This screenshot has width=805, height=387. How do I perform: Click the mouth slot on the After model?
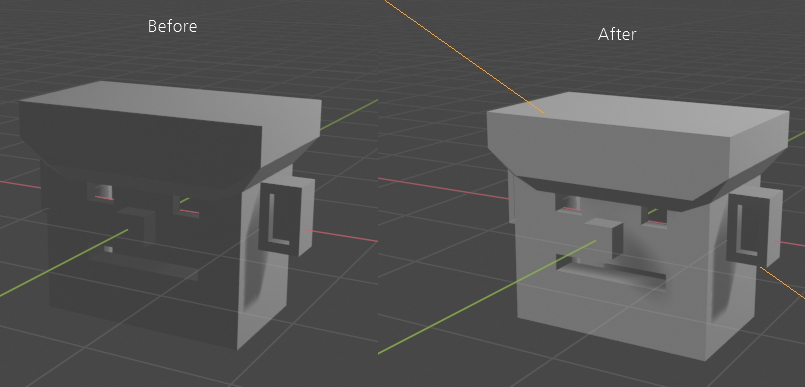tap(611, 272)
